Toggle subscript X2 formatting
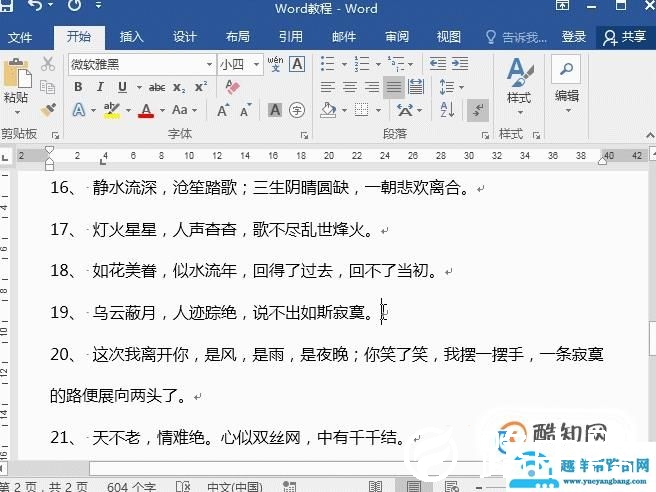The height and width of the screenshot is (492, 656). point(179,87)
